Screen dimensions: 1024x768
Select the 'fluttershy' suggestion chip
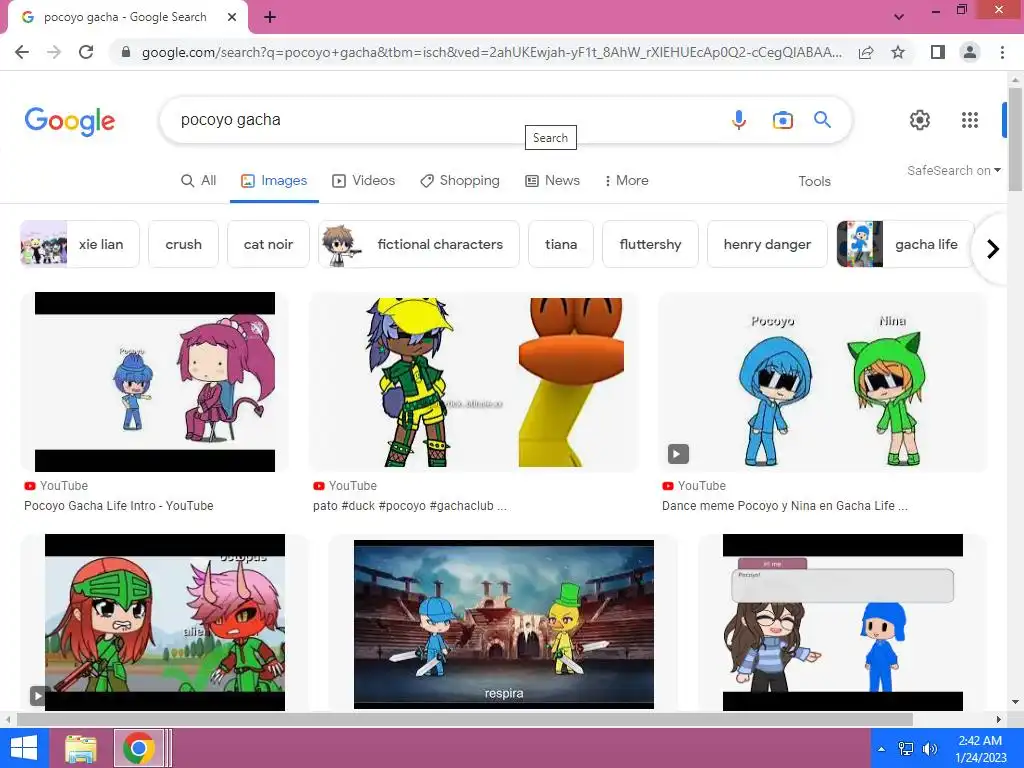(650, 244)
